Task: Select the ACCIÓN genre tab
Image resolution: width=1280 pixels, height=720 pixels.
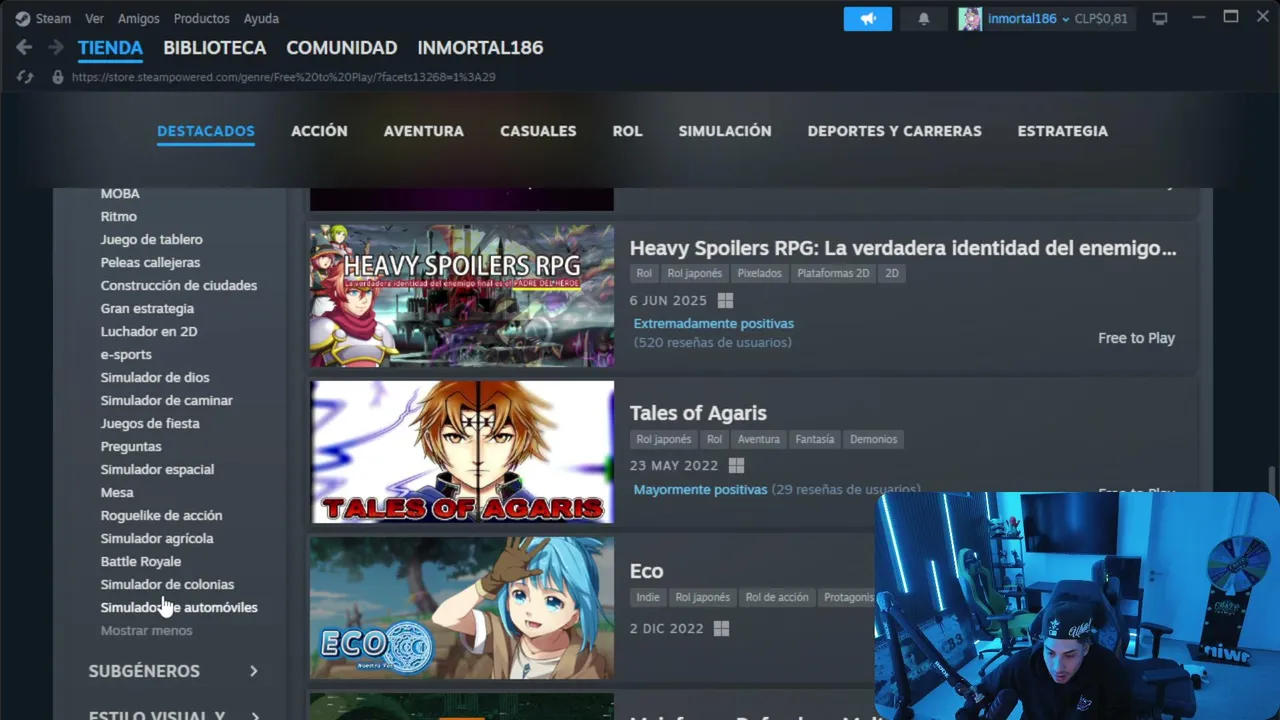Action: pos(319,131)
